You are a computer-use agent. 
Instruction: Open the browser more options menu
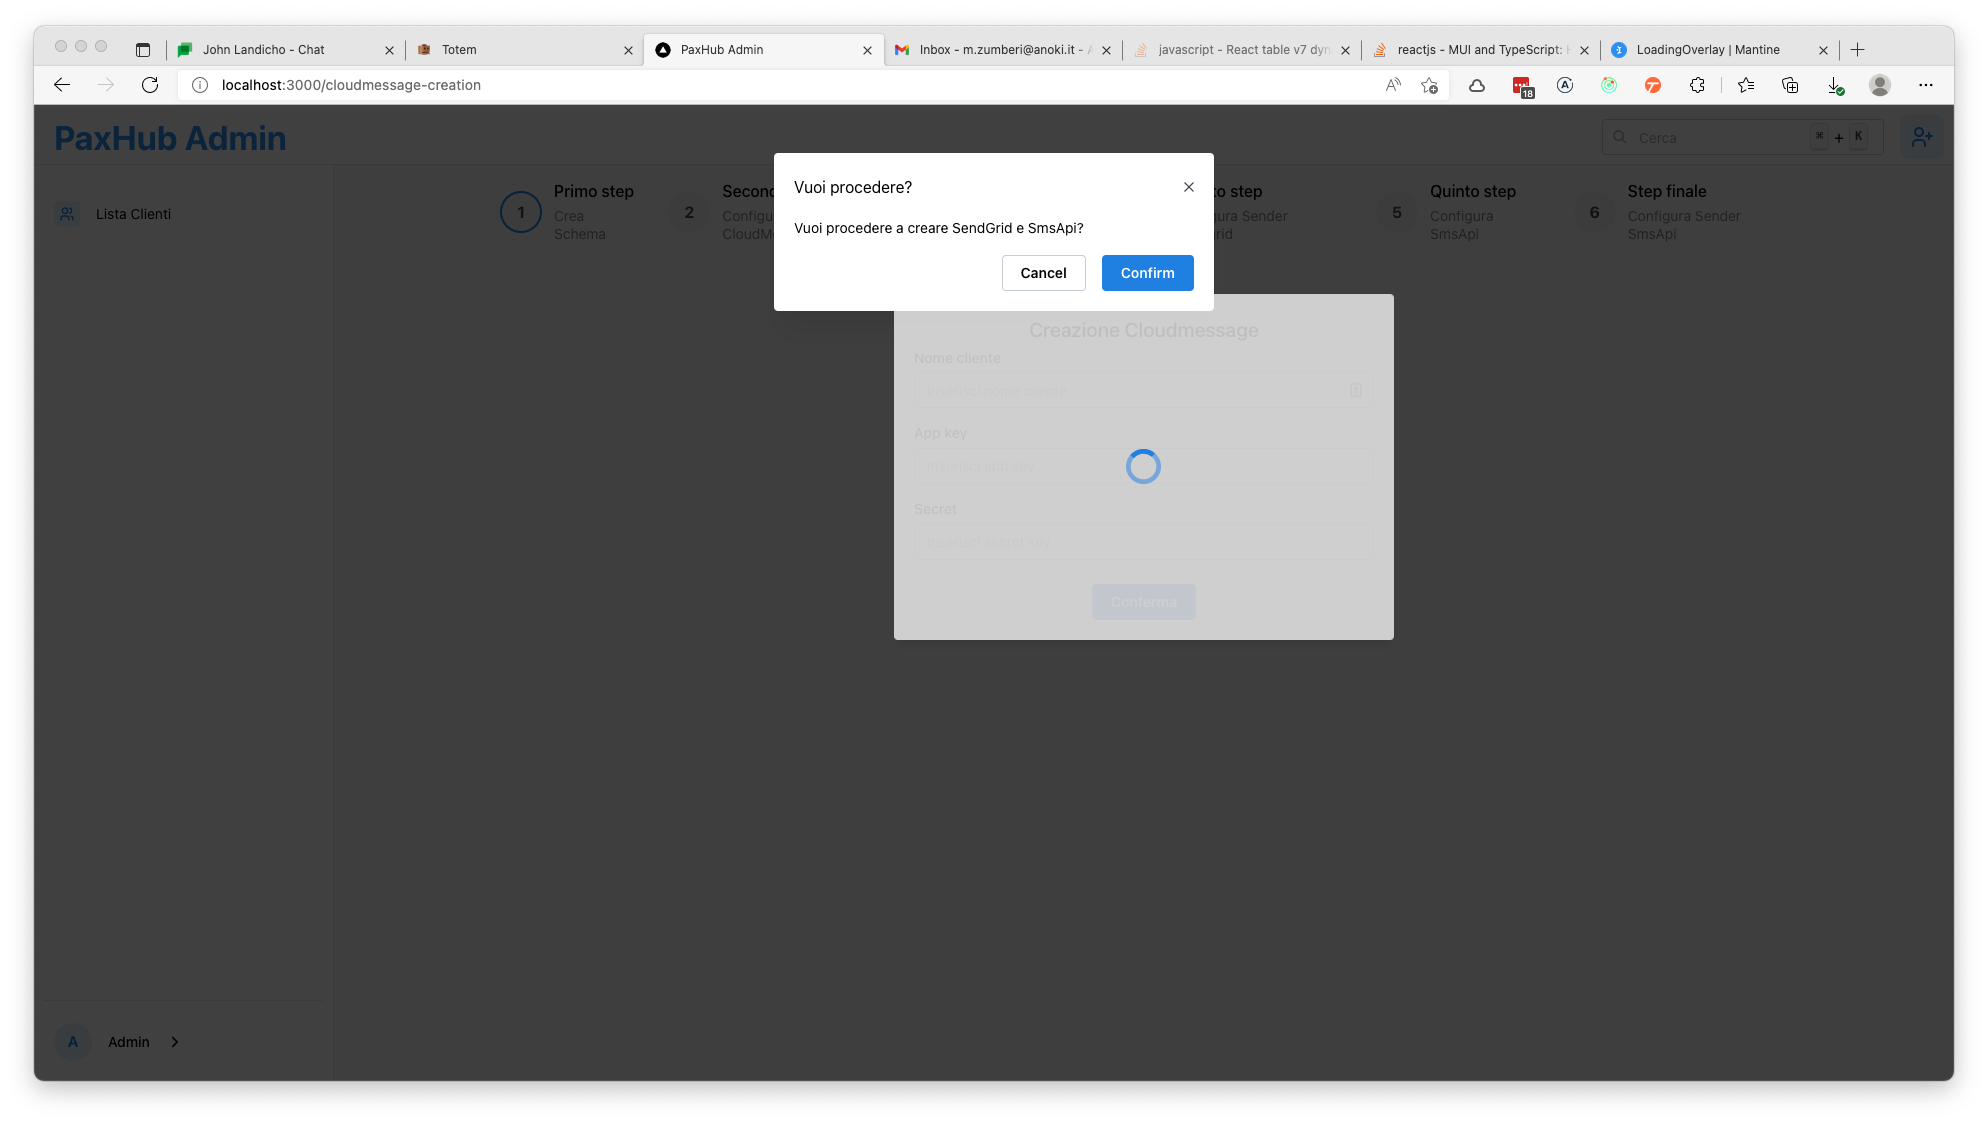tap(1925, 85)
